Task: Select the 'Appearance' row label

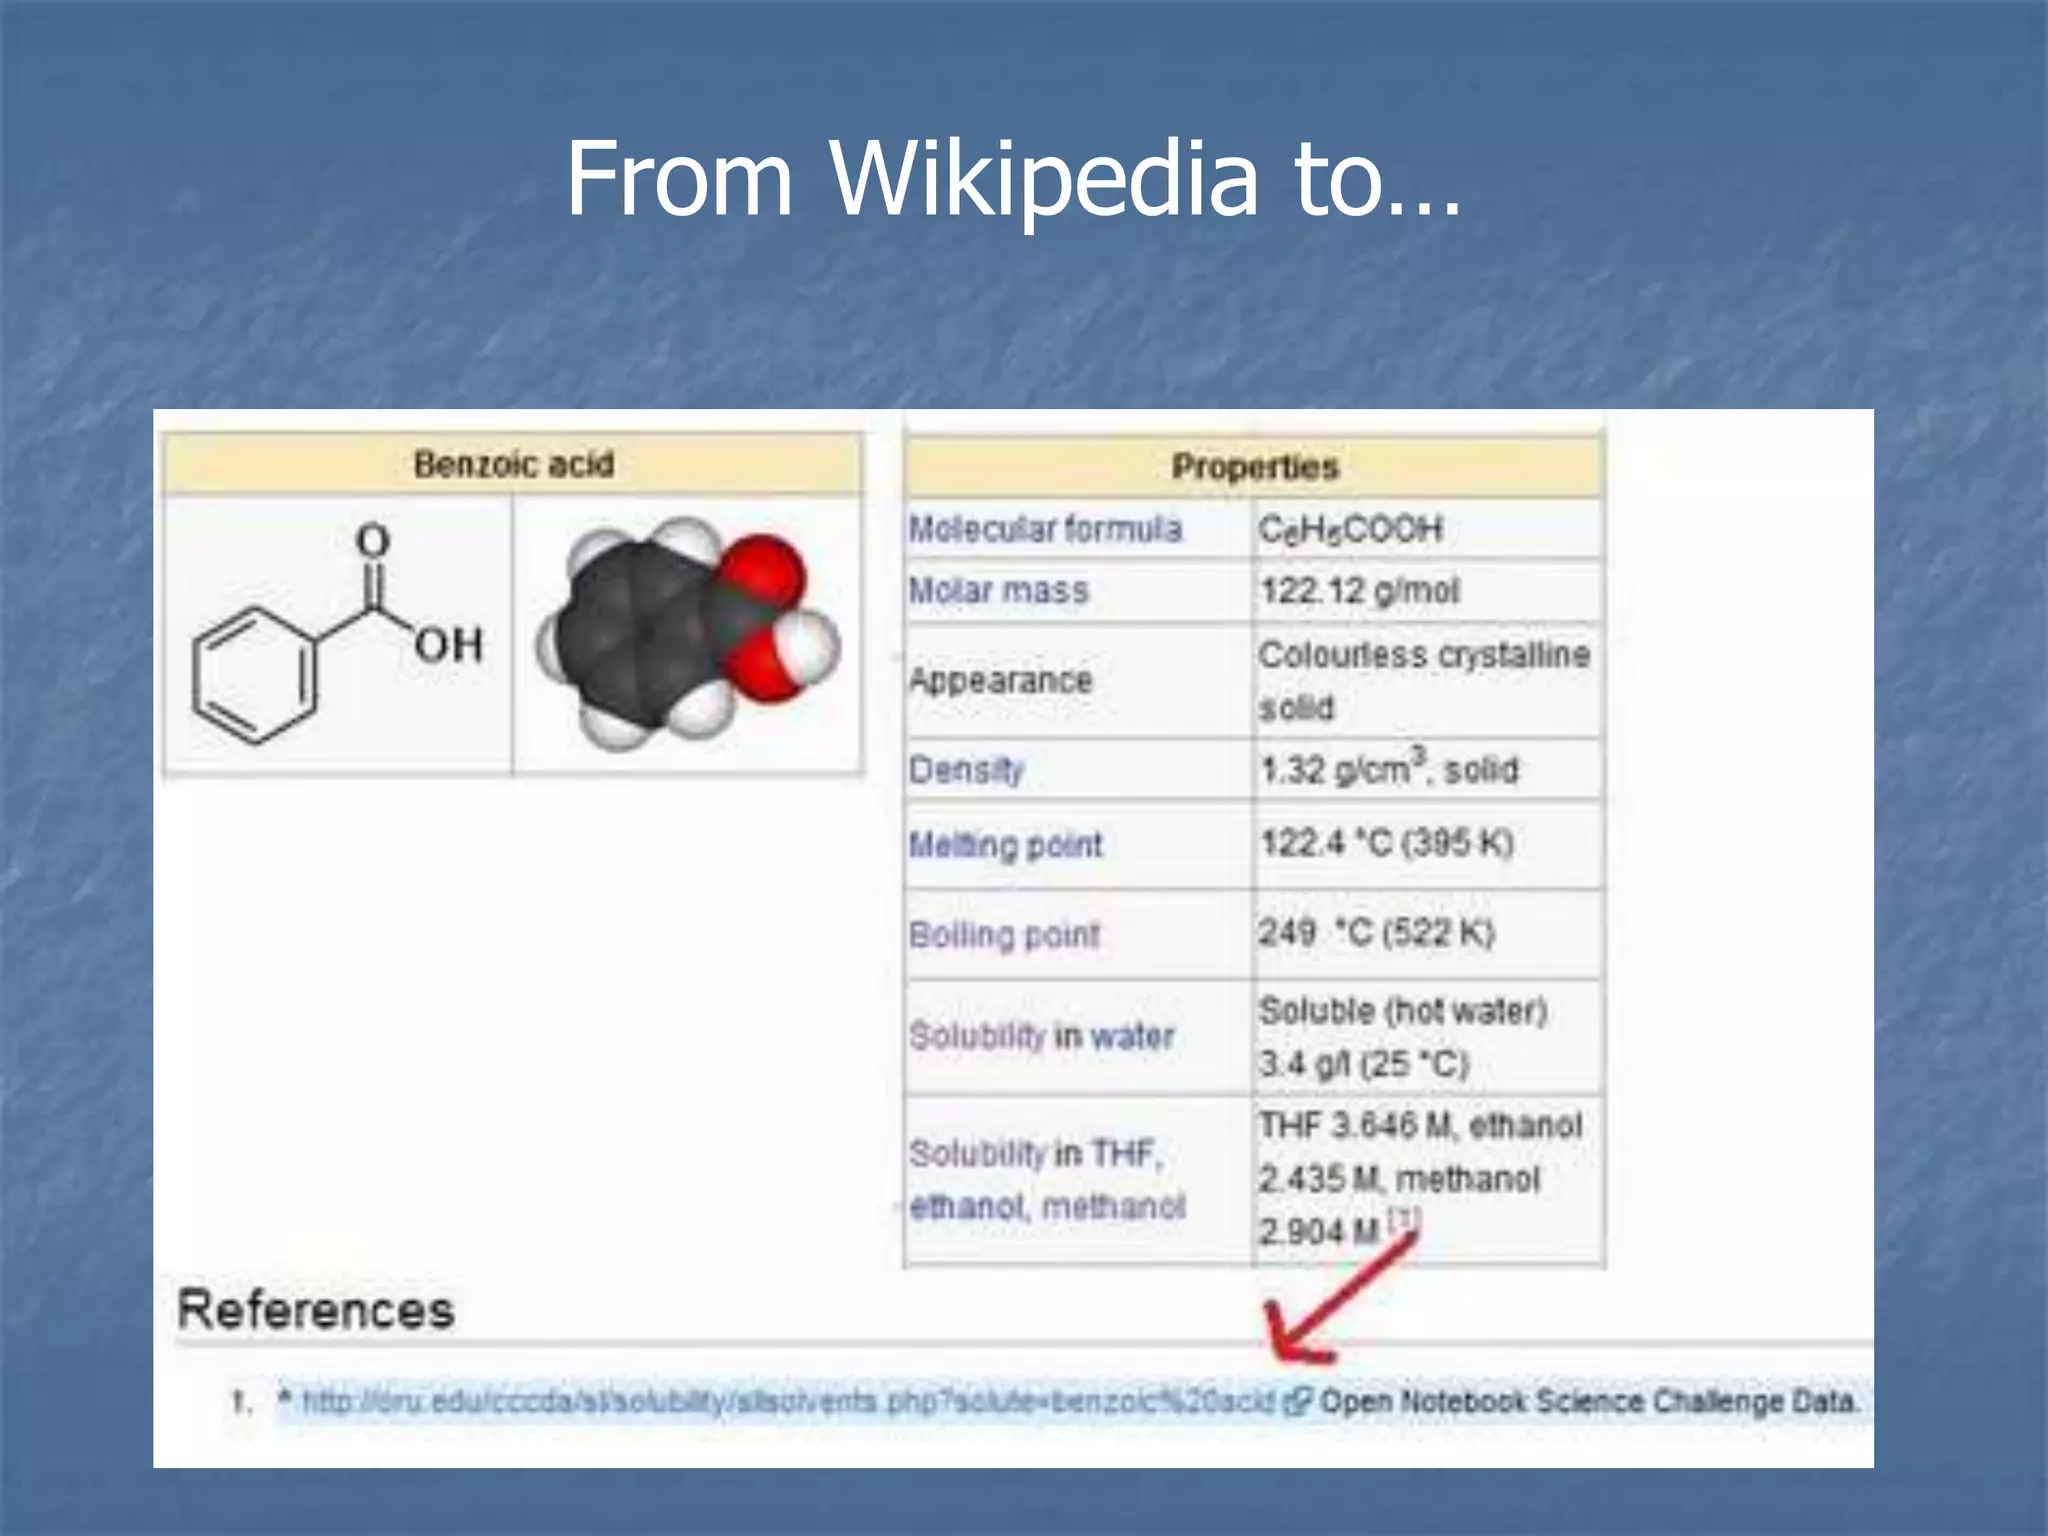Action: [x=1000, y=681]
